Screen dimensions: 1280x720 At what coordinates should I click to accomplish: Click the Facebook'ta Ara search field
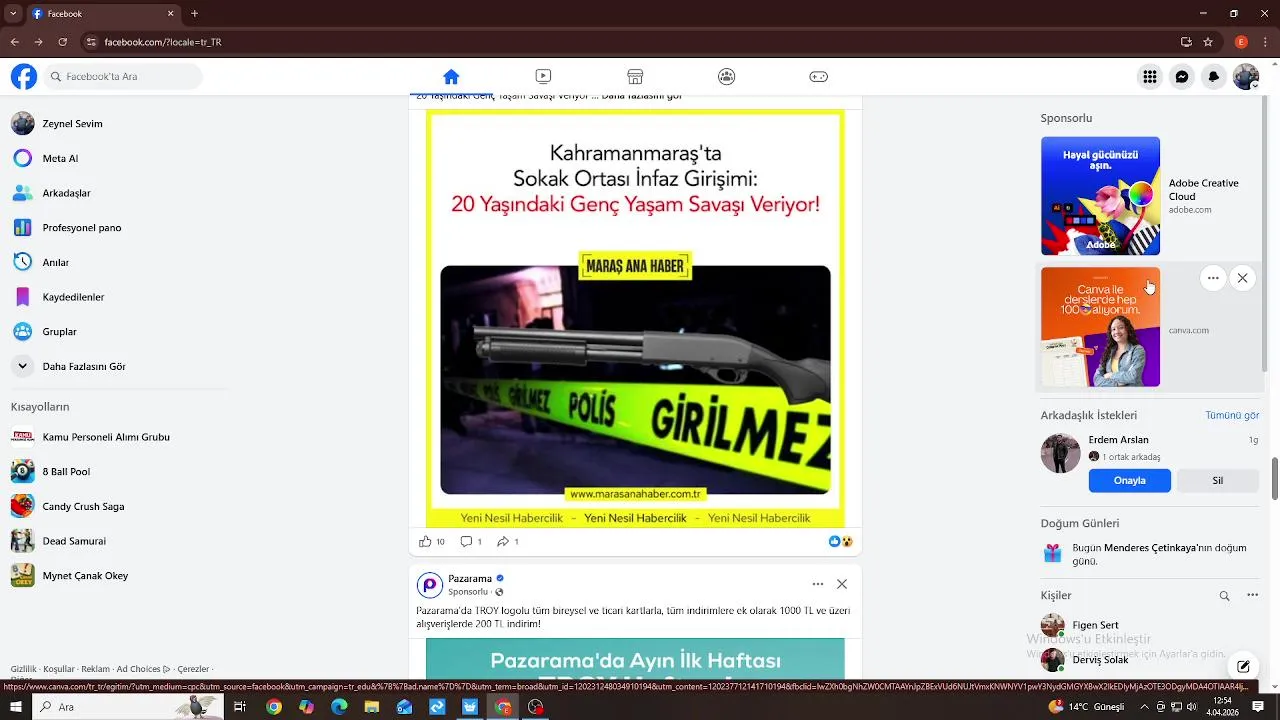pos(123,77)
